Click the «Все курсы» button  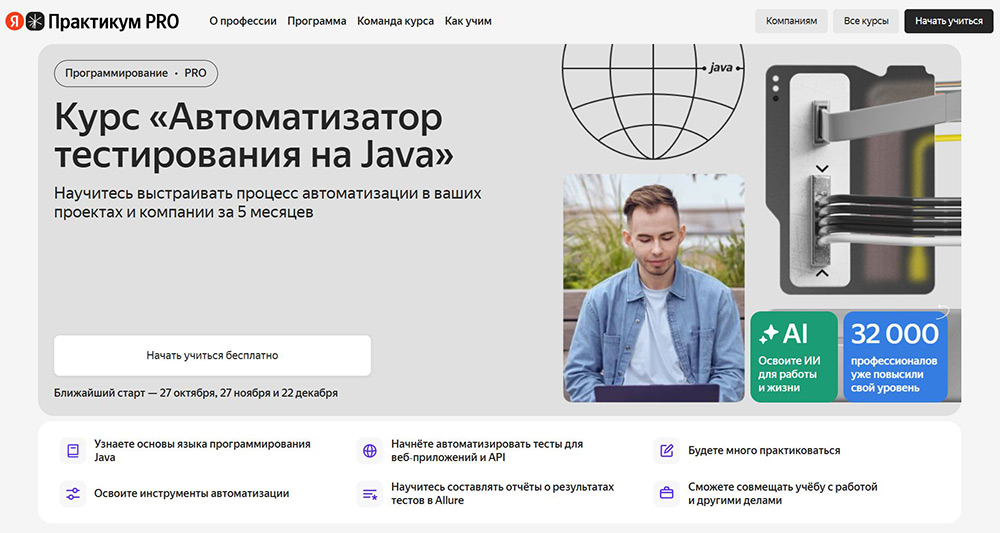pyautogui.click(x=866, y=21)
